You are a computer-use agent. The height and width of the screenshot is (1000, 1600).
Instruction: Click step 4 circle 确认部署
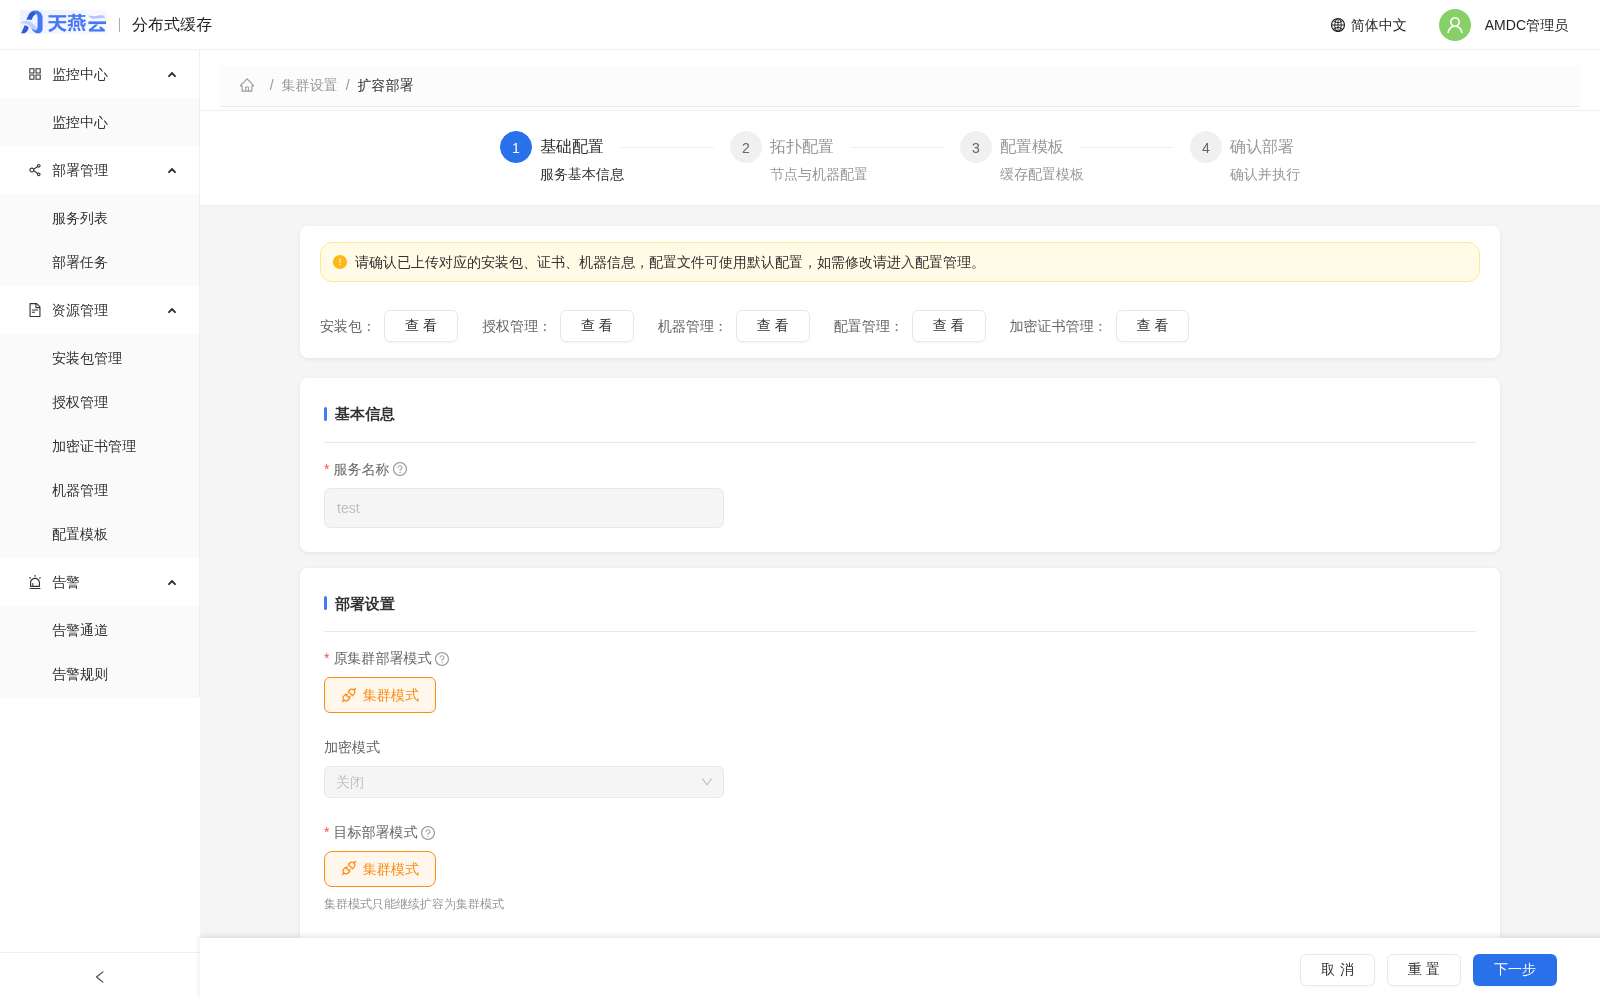coord(1206,147)
